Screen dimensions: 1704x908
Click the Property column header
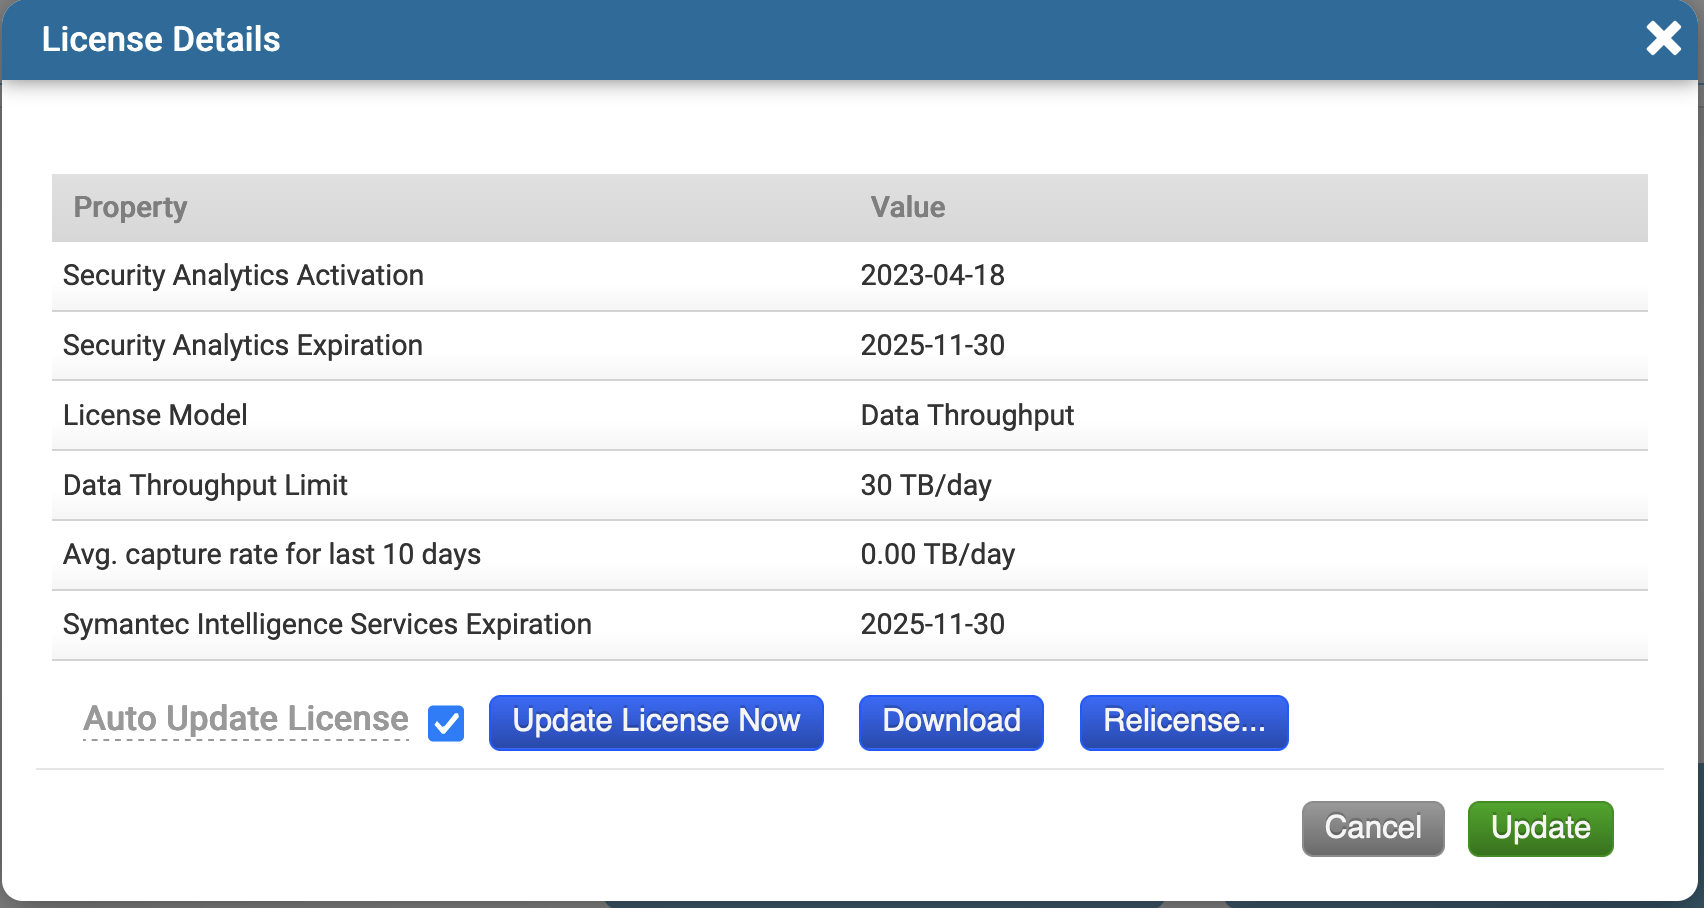click(130, 207)
